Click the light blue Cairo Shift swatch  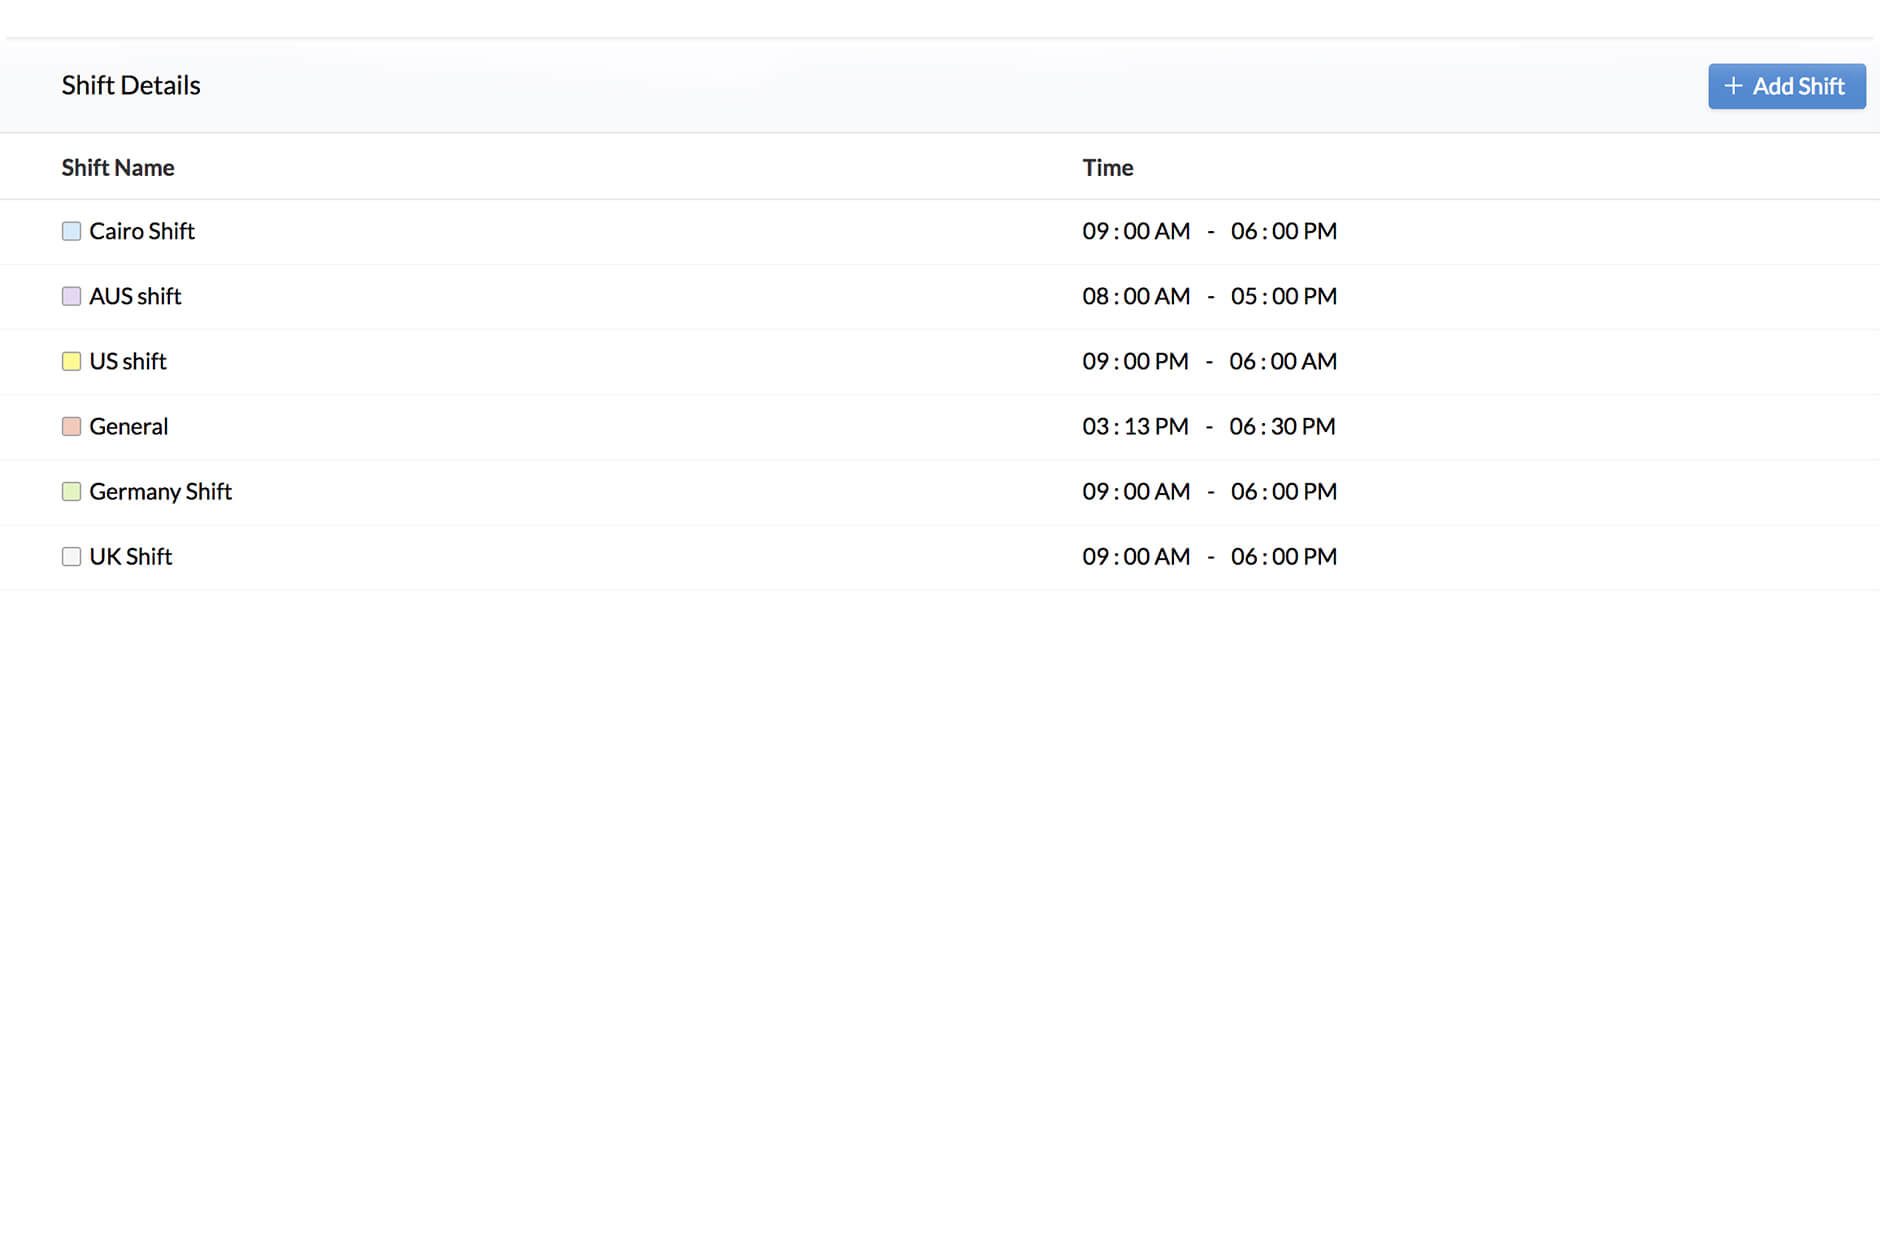pyautogui.click(x=71, y=232)
